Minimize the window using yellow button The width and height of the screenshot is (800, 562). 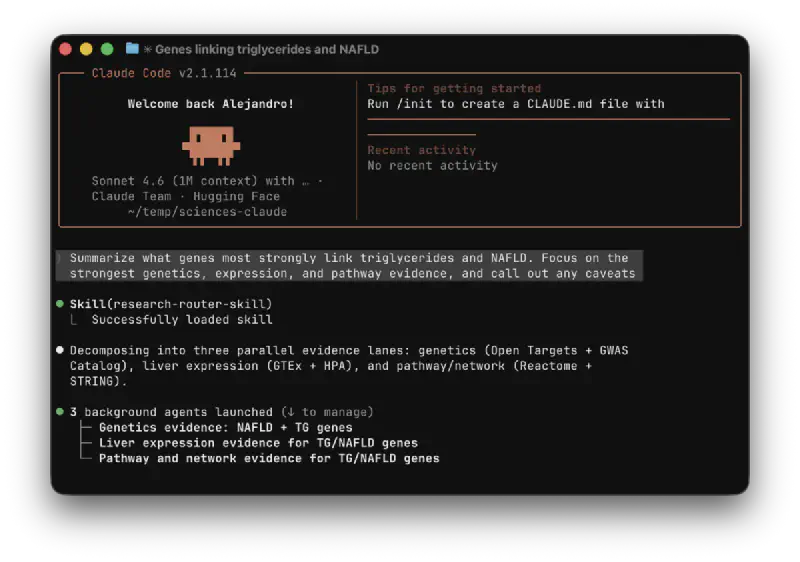[86, 49]
